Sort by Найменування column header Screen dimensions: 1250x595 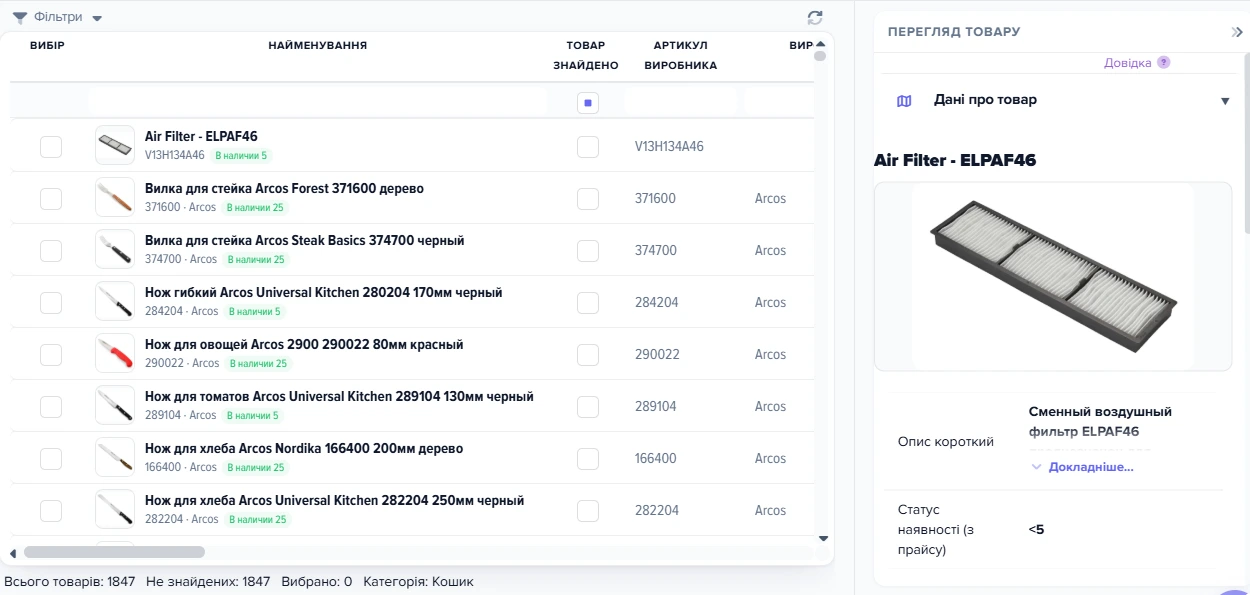[318, 45]
